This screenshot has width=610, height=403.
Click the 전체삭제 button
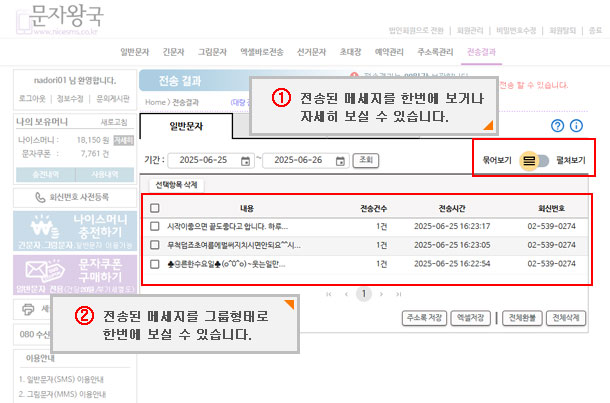[x=566, y=318]
